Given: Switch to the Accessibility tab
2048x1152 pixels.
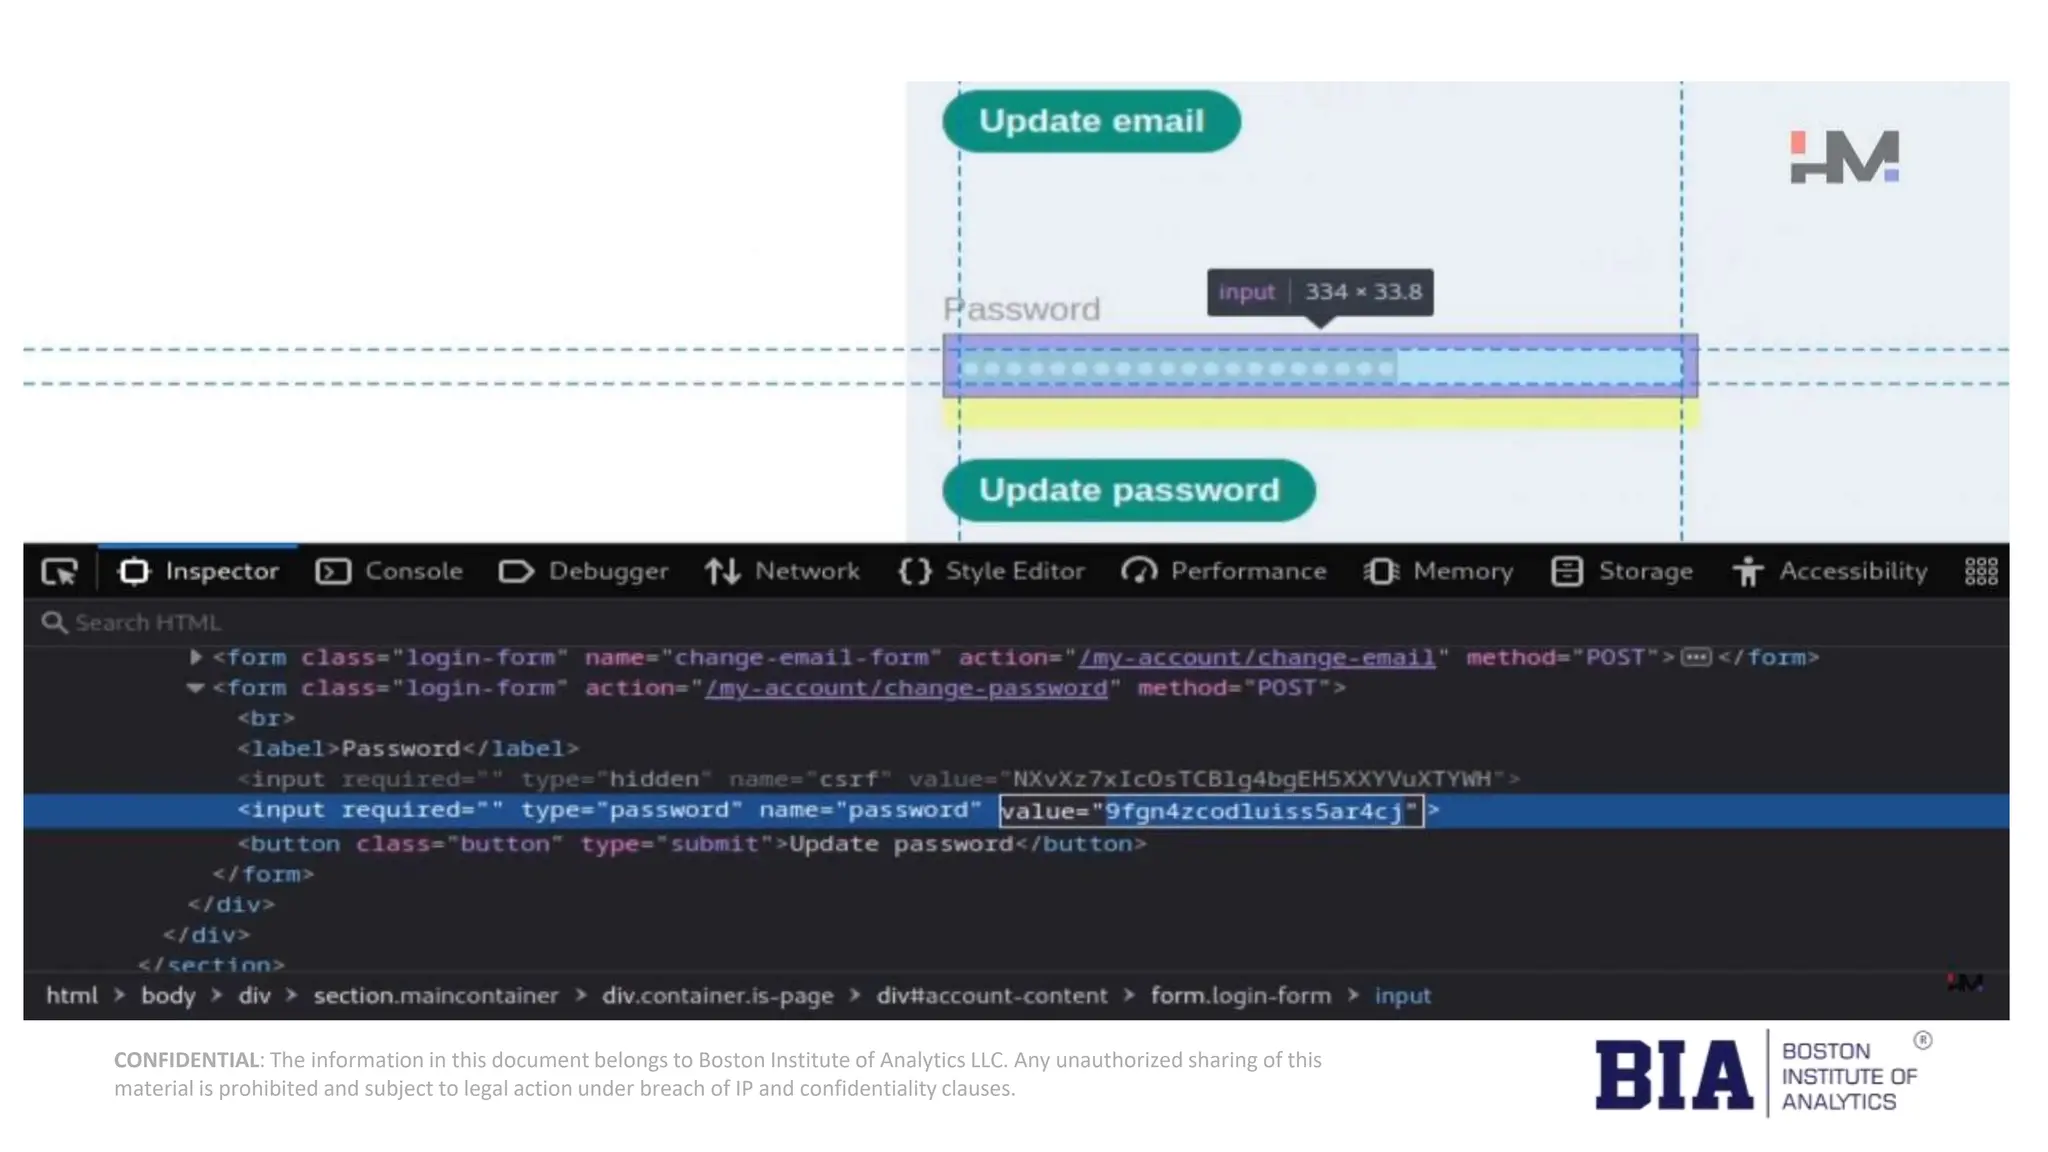Looking at the screenshot, I should coord(1830,572).
